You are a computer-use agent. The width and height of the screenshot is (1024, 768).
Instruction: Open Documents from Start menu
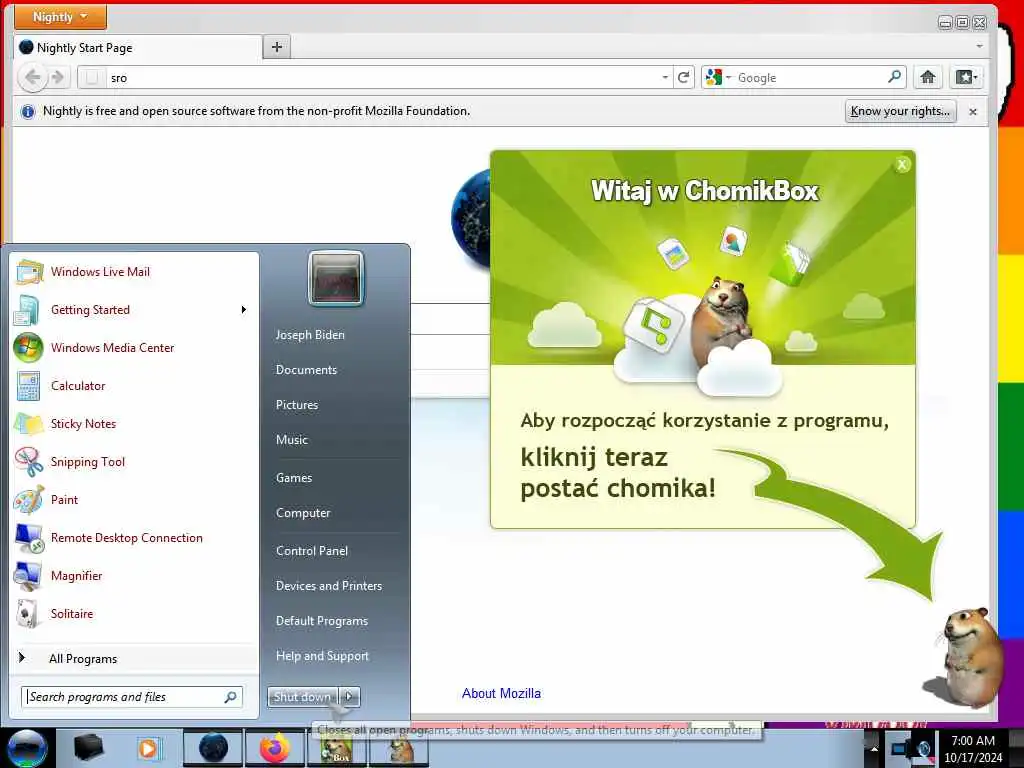(306, 370)
